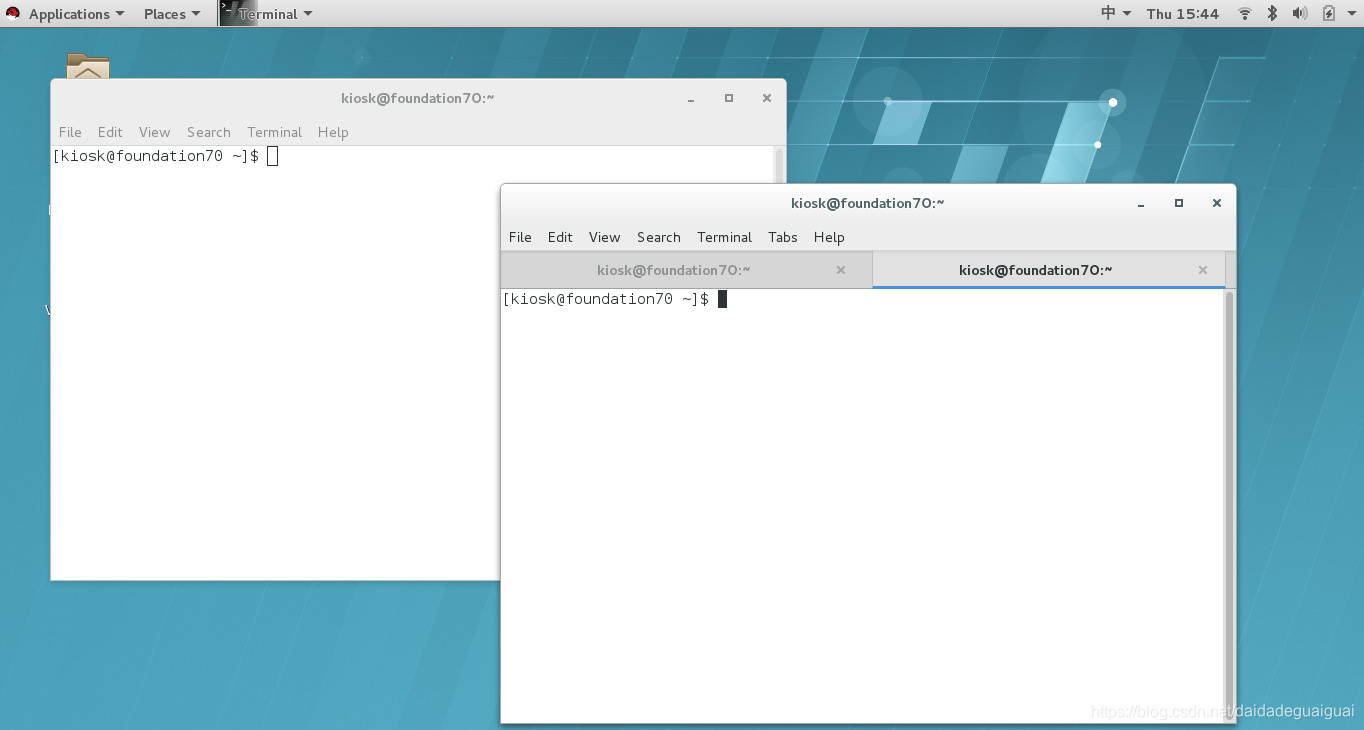Screen dimensions: 1364x730
Task: Open Terminal menu in back terminal window
Action: click(275, 132)
